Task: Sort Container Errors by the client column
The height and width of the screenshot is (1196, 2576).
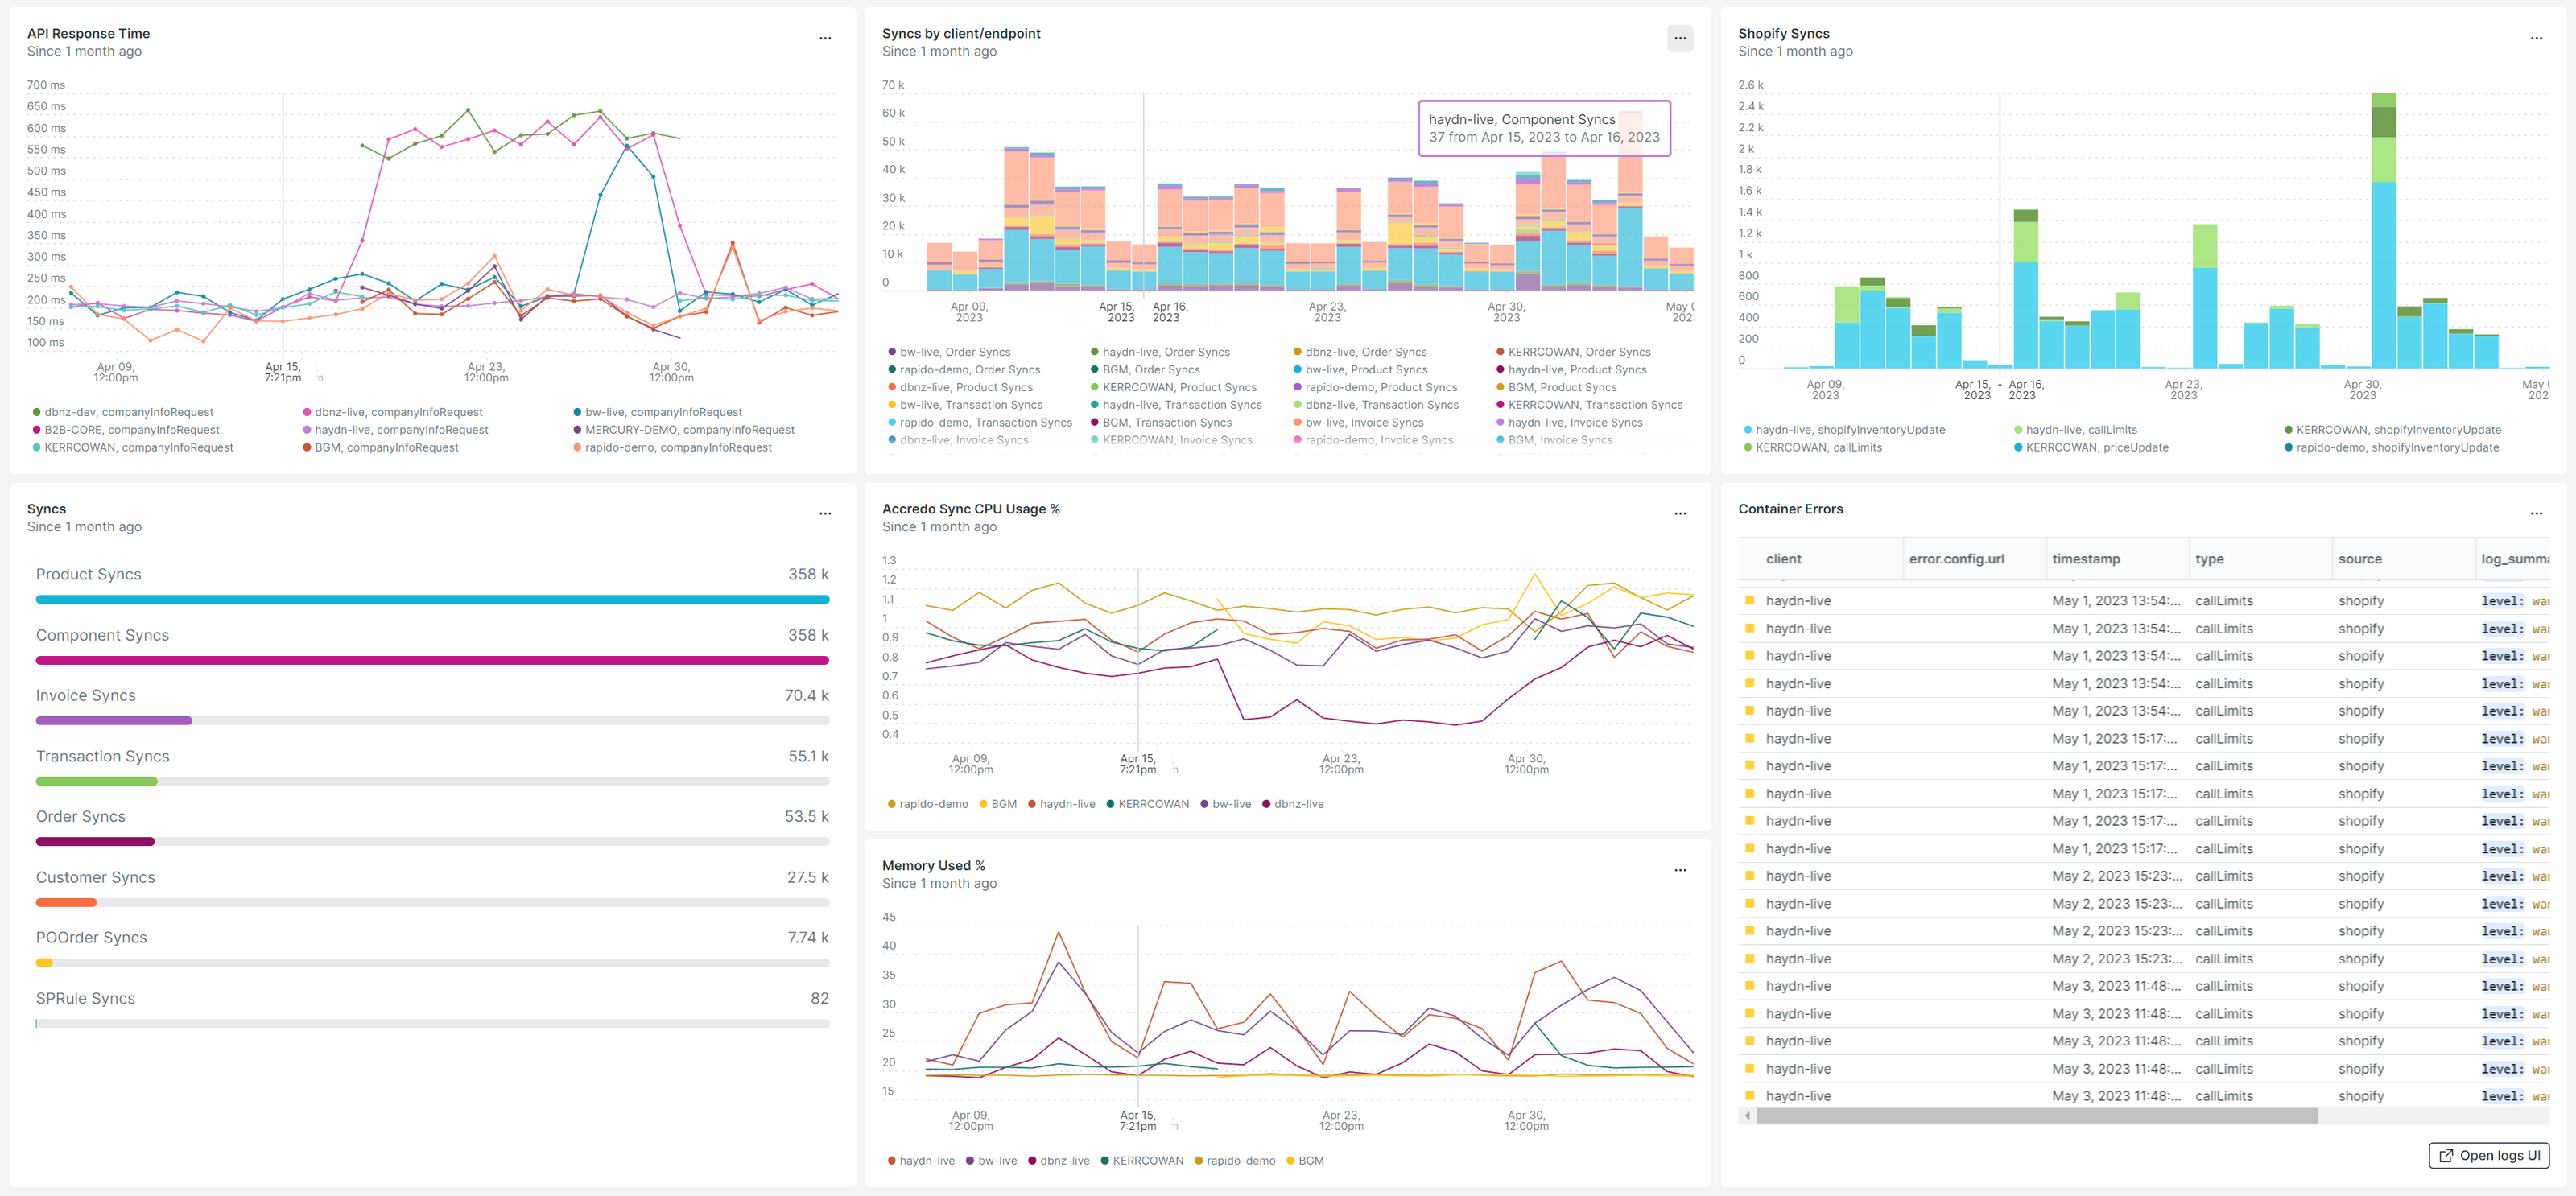Action: point(1783,559)
